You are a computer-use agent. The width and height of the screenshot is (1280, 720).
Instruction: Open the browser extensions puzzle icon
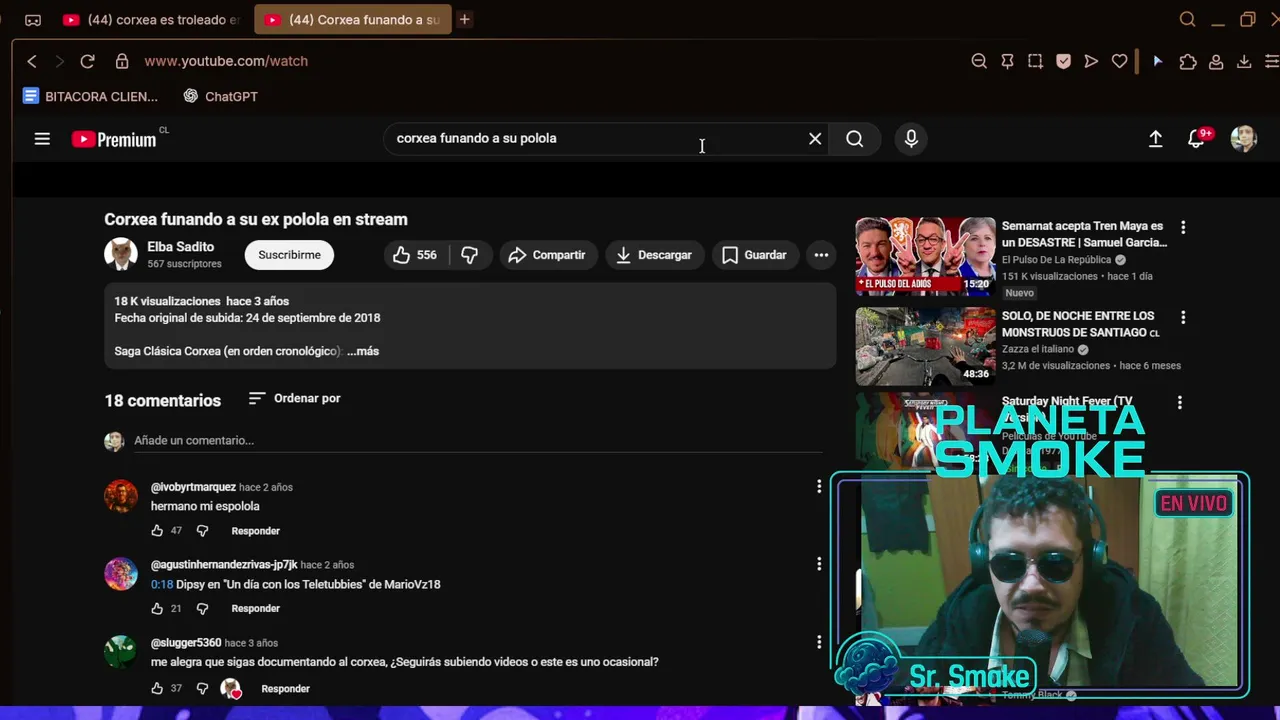coord(1188,61)
